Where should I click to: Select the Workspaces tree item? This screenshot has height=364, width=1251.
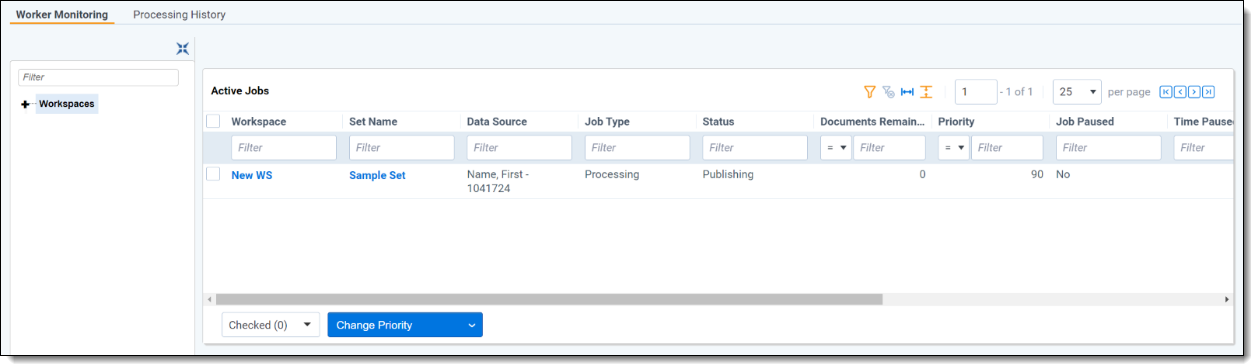coord(67,104)
